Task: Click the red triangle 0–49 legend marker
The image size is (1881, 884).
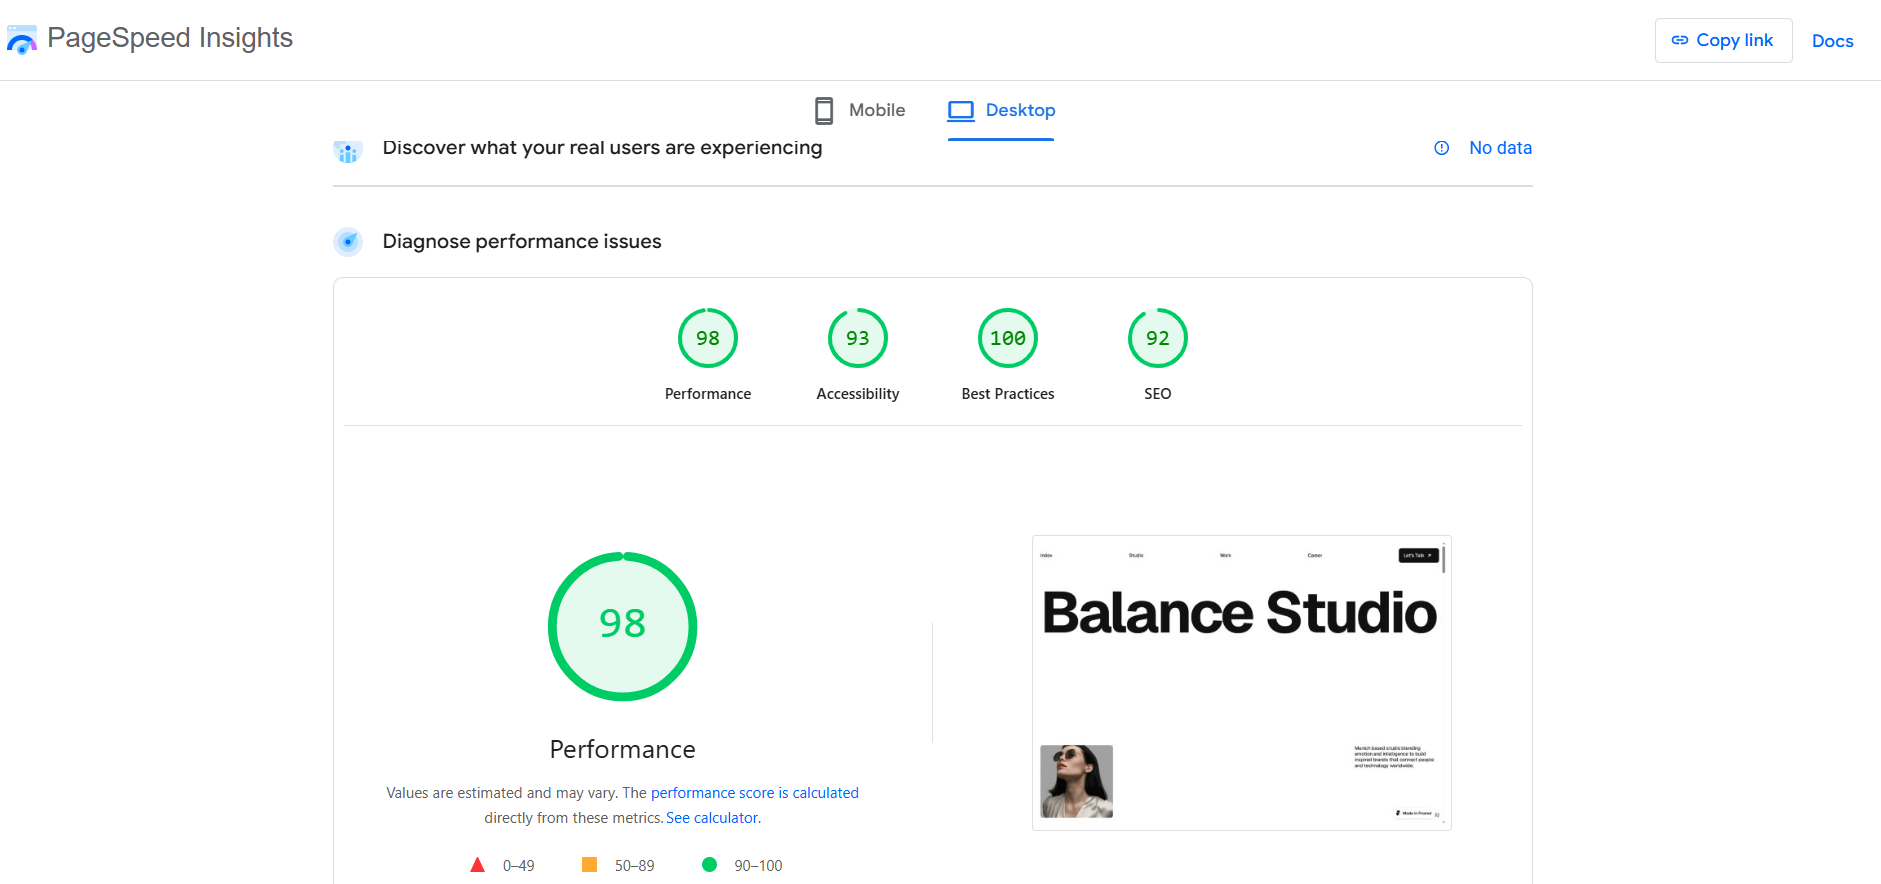Action: click(x=478, y=865)
